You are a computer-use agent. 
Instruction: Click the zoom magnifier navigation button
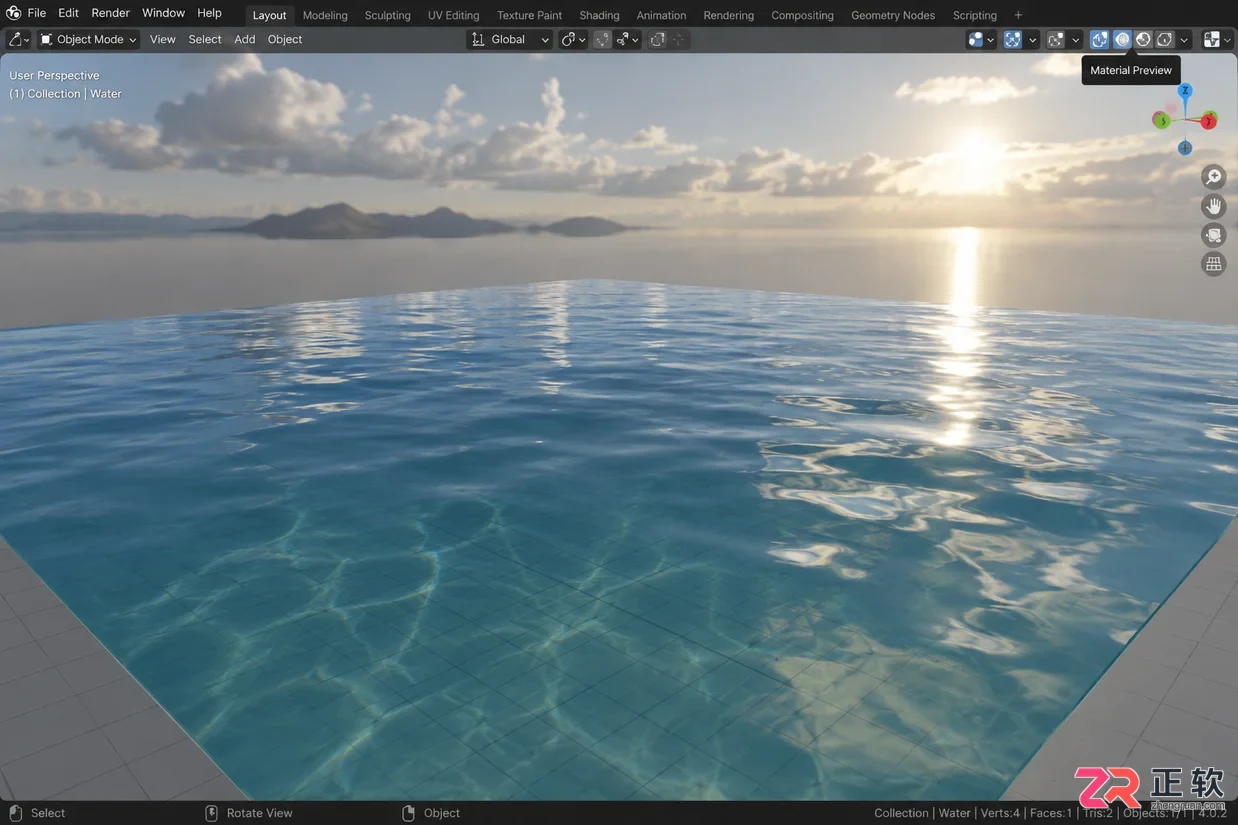[1213, 177]
